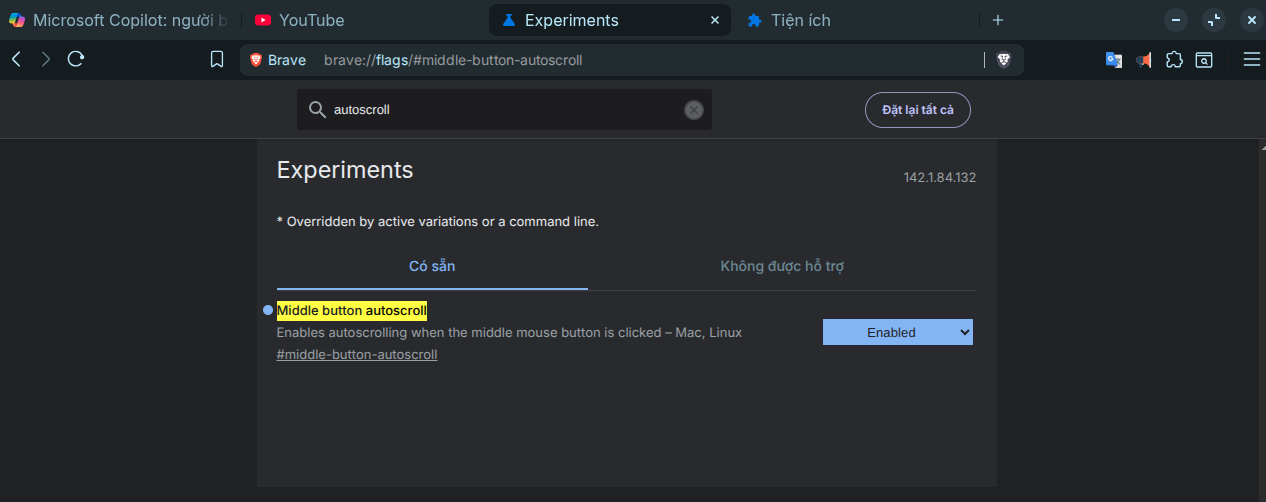The width and height of the screenshot is (1266, 502).
Task: Open the Extensions puzzle-piece menu
Action: tap(1174, 60)
